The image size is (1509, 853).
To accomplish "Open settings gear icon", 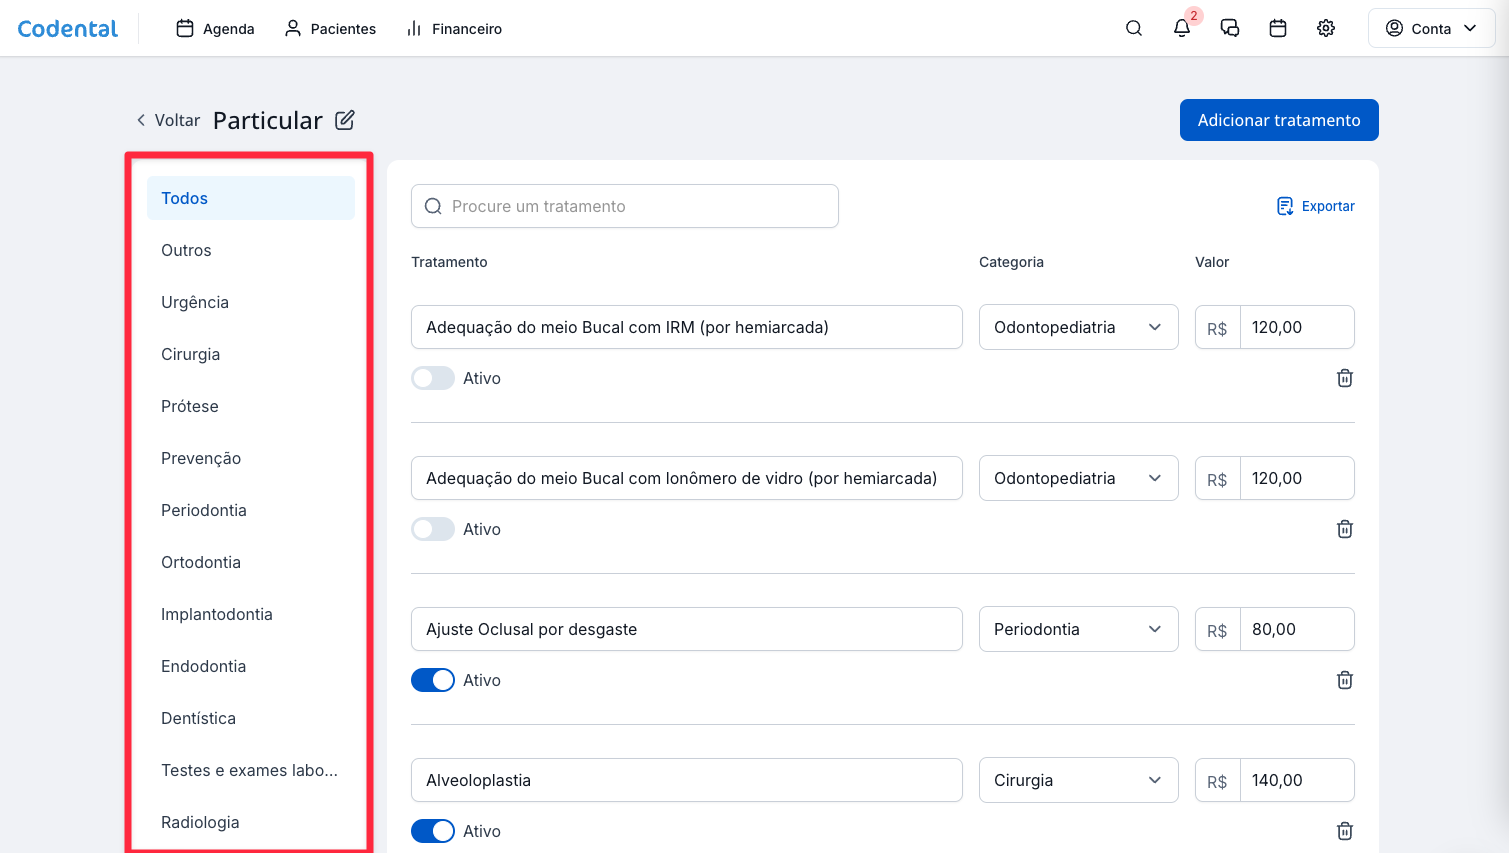I will pos(1326,28).
